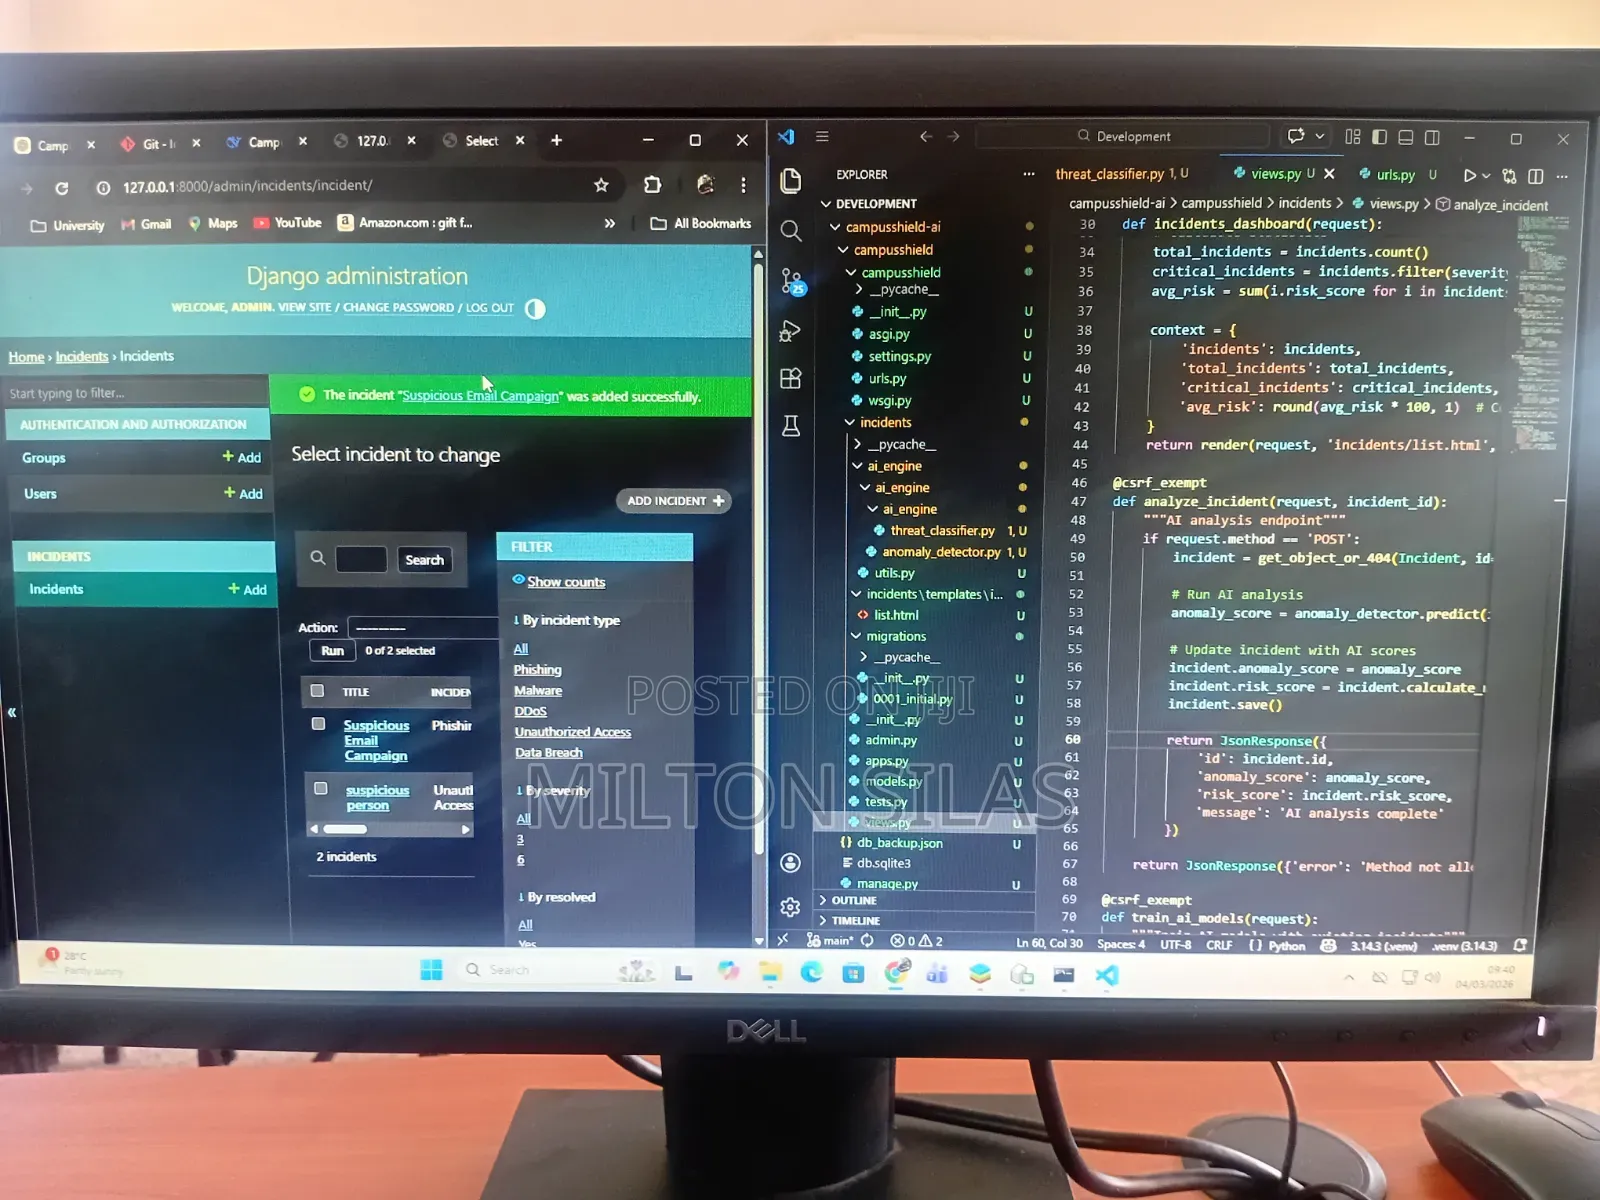This screenshot has height=1200, width=1600.
Task: Click the VS Code Development command search box
Action: click(x=1123, y=136)
